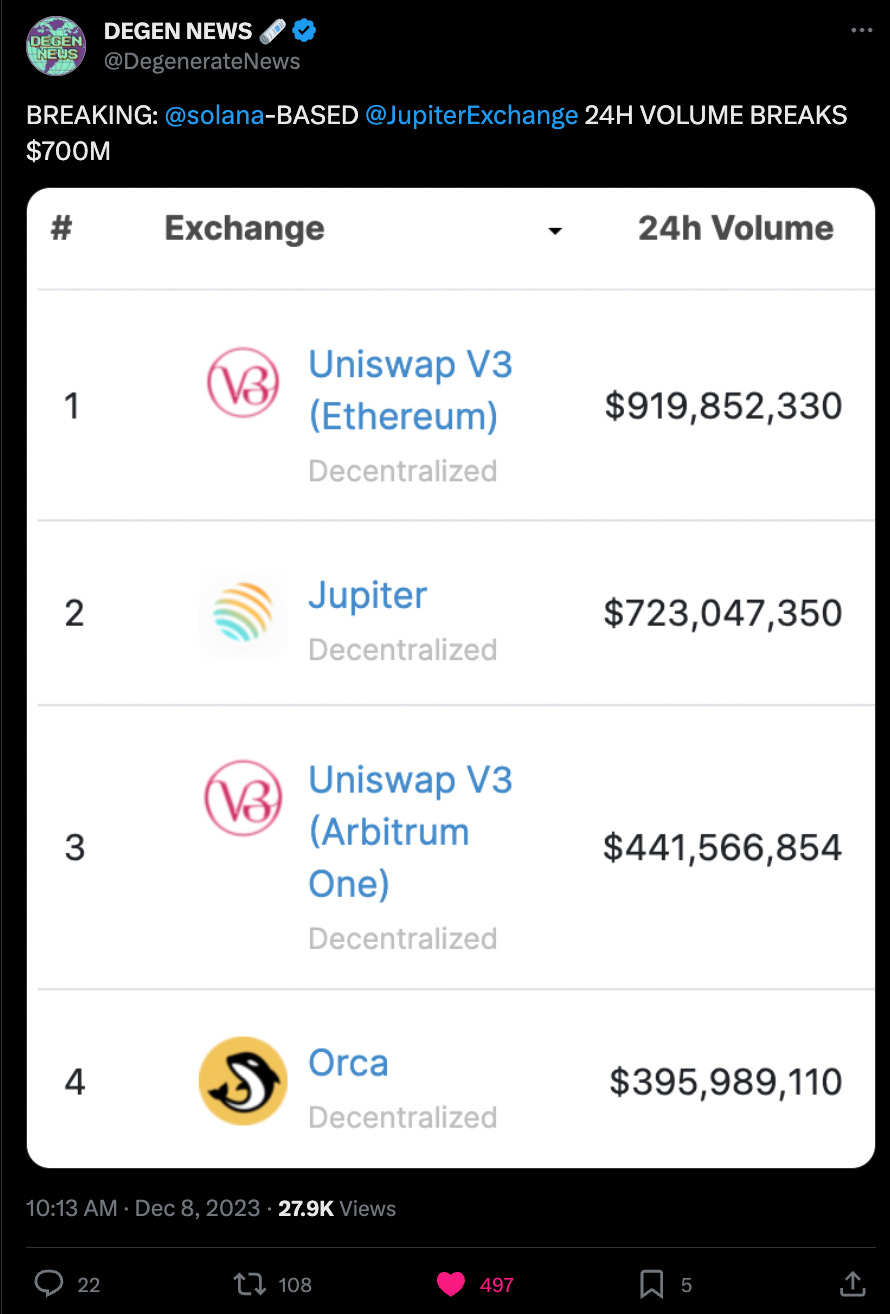Click the Jupiter rainbow logo
The width and height of the screenshot is (890, 1314).
[x=243, y=613]
